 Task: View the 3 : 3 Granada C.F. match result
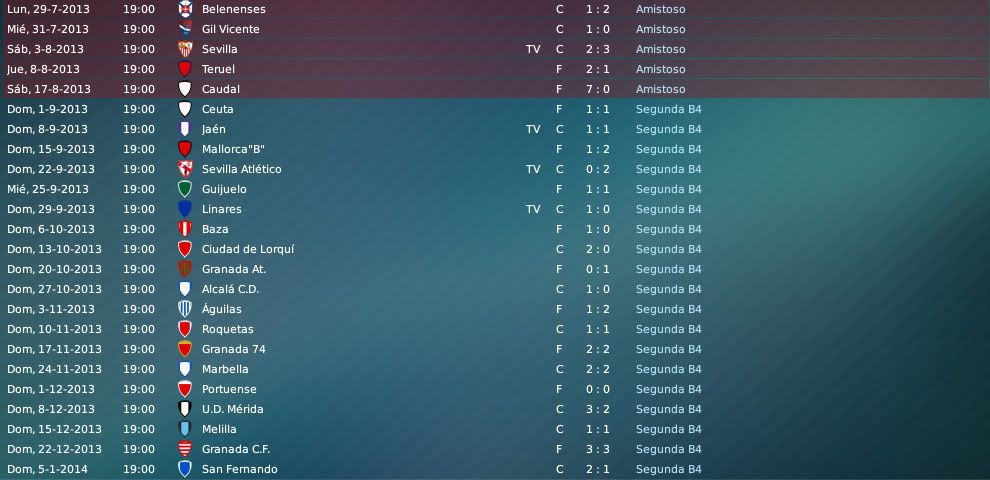click(597, 449)
